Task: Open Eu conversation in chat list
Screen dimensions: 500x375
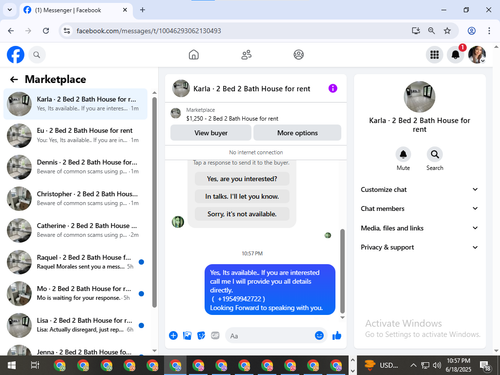Action: click(76, 135)
